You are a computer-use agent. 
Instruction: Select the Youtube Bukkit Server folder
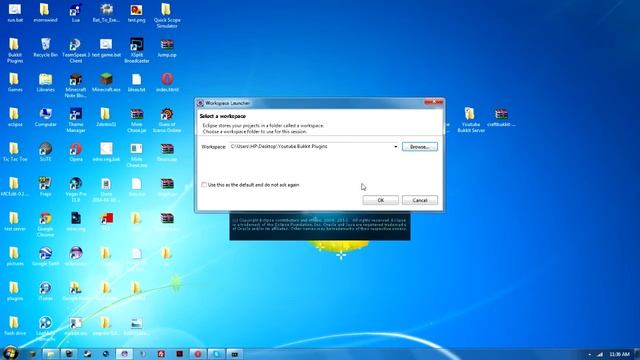click(x=471, y=120)
